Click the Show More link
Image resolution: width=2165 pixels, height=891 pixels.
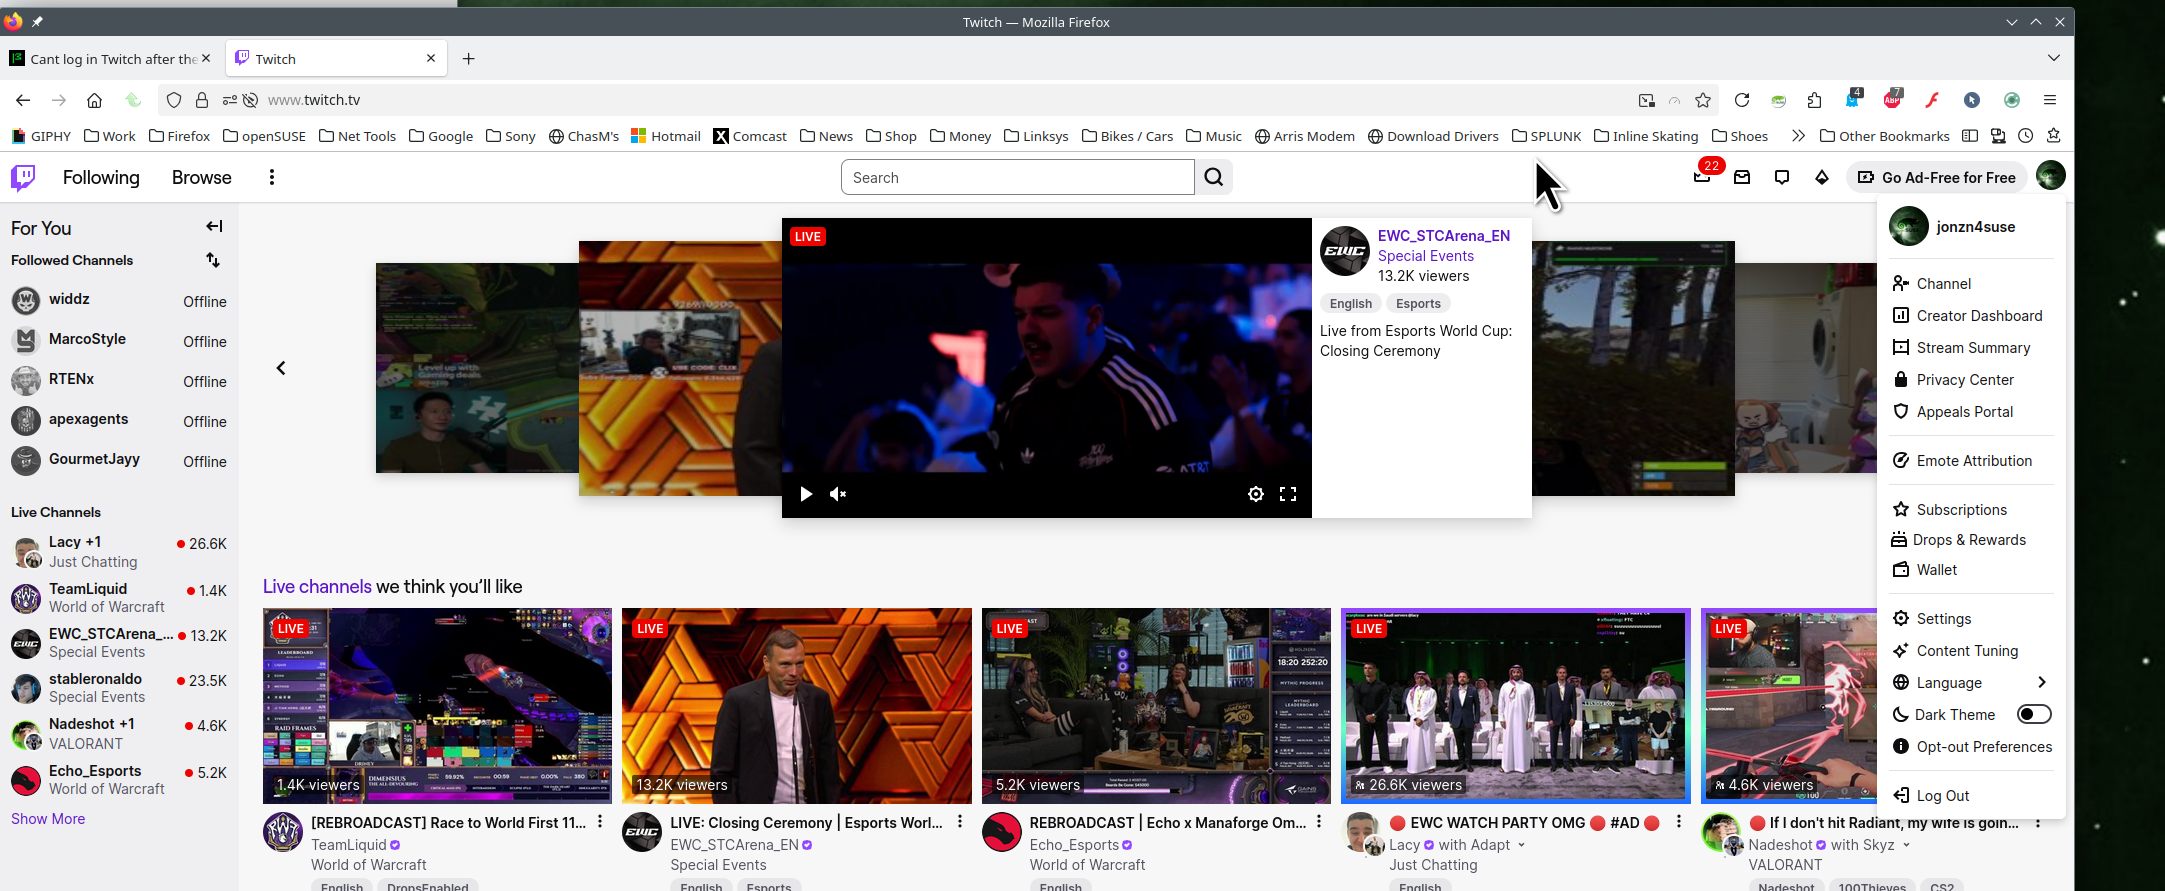(48, 819)
